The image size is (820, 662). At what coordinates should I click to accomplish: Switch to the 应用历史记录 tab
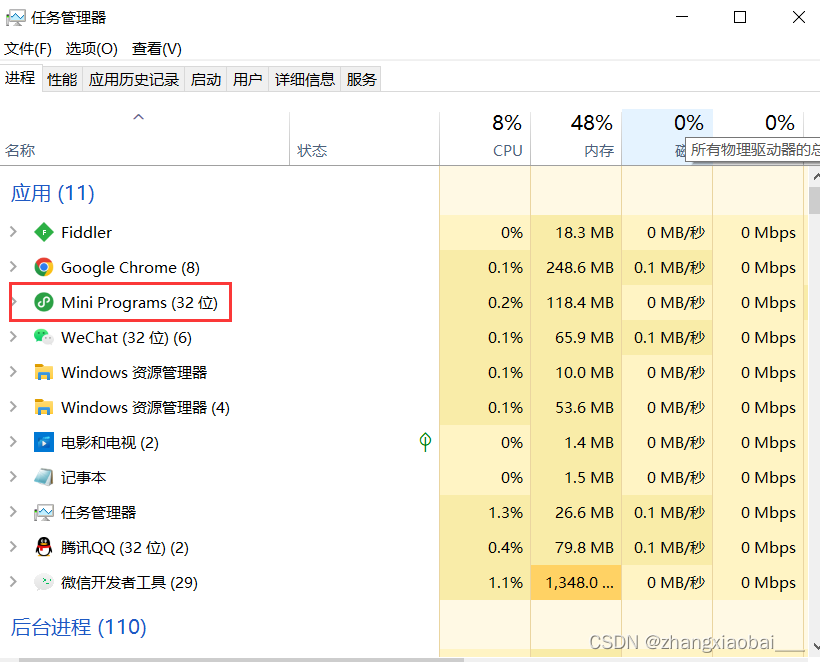[x=133, y=79]
